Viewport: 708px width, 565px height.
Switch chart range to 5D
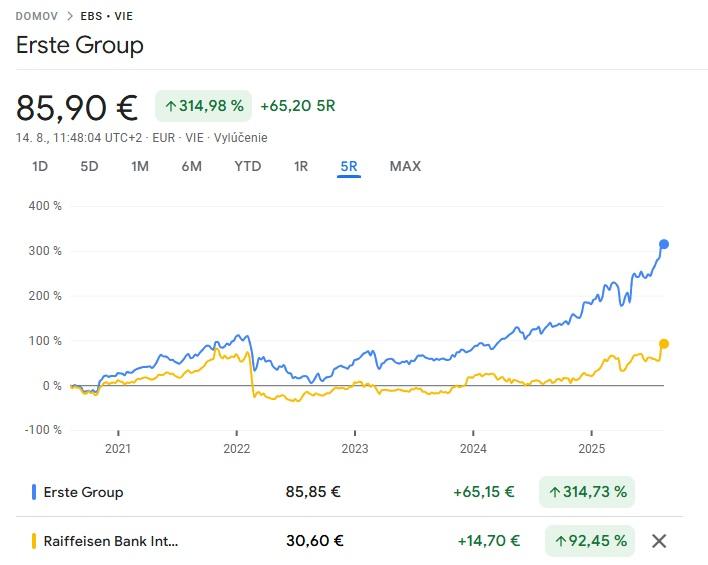[x=89, y=166]
